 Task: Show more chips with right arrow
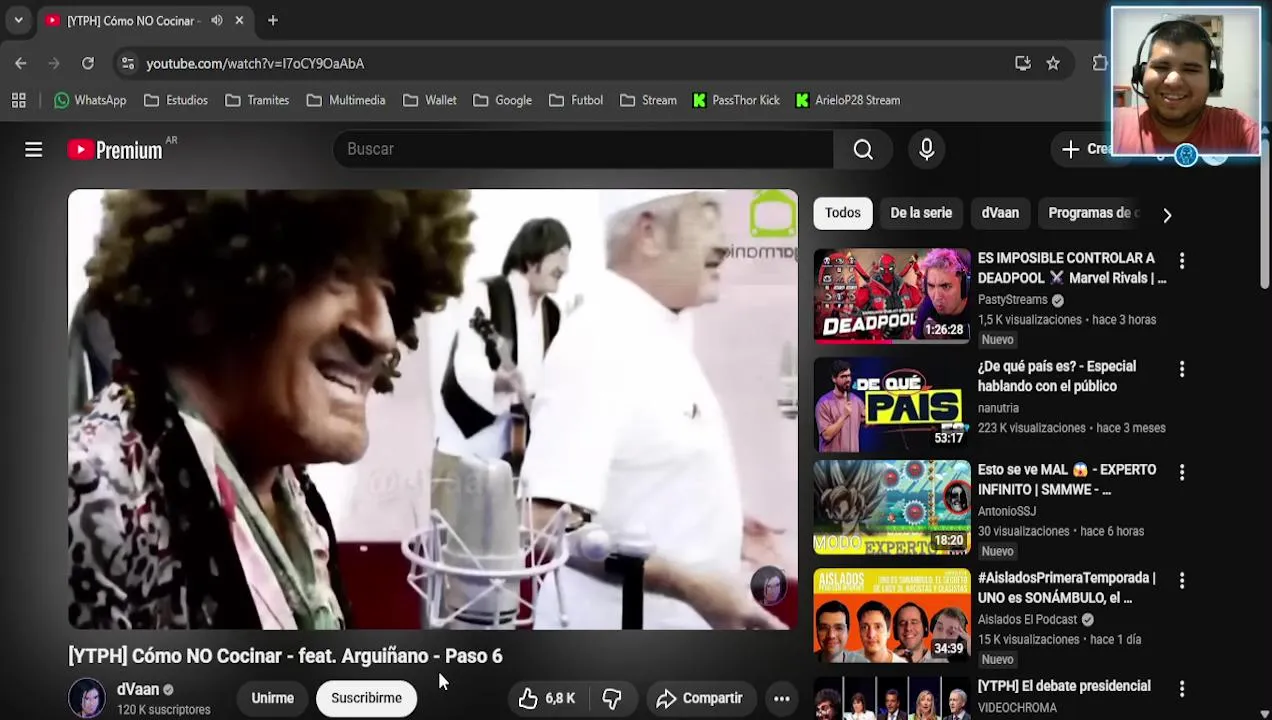click(x=1167, y=214)
